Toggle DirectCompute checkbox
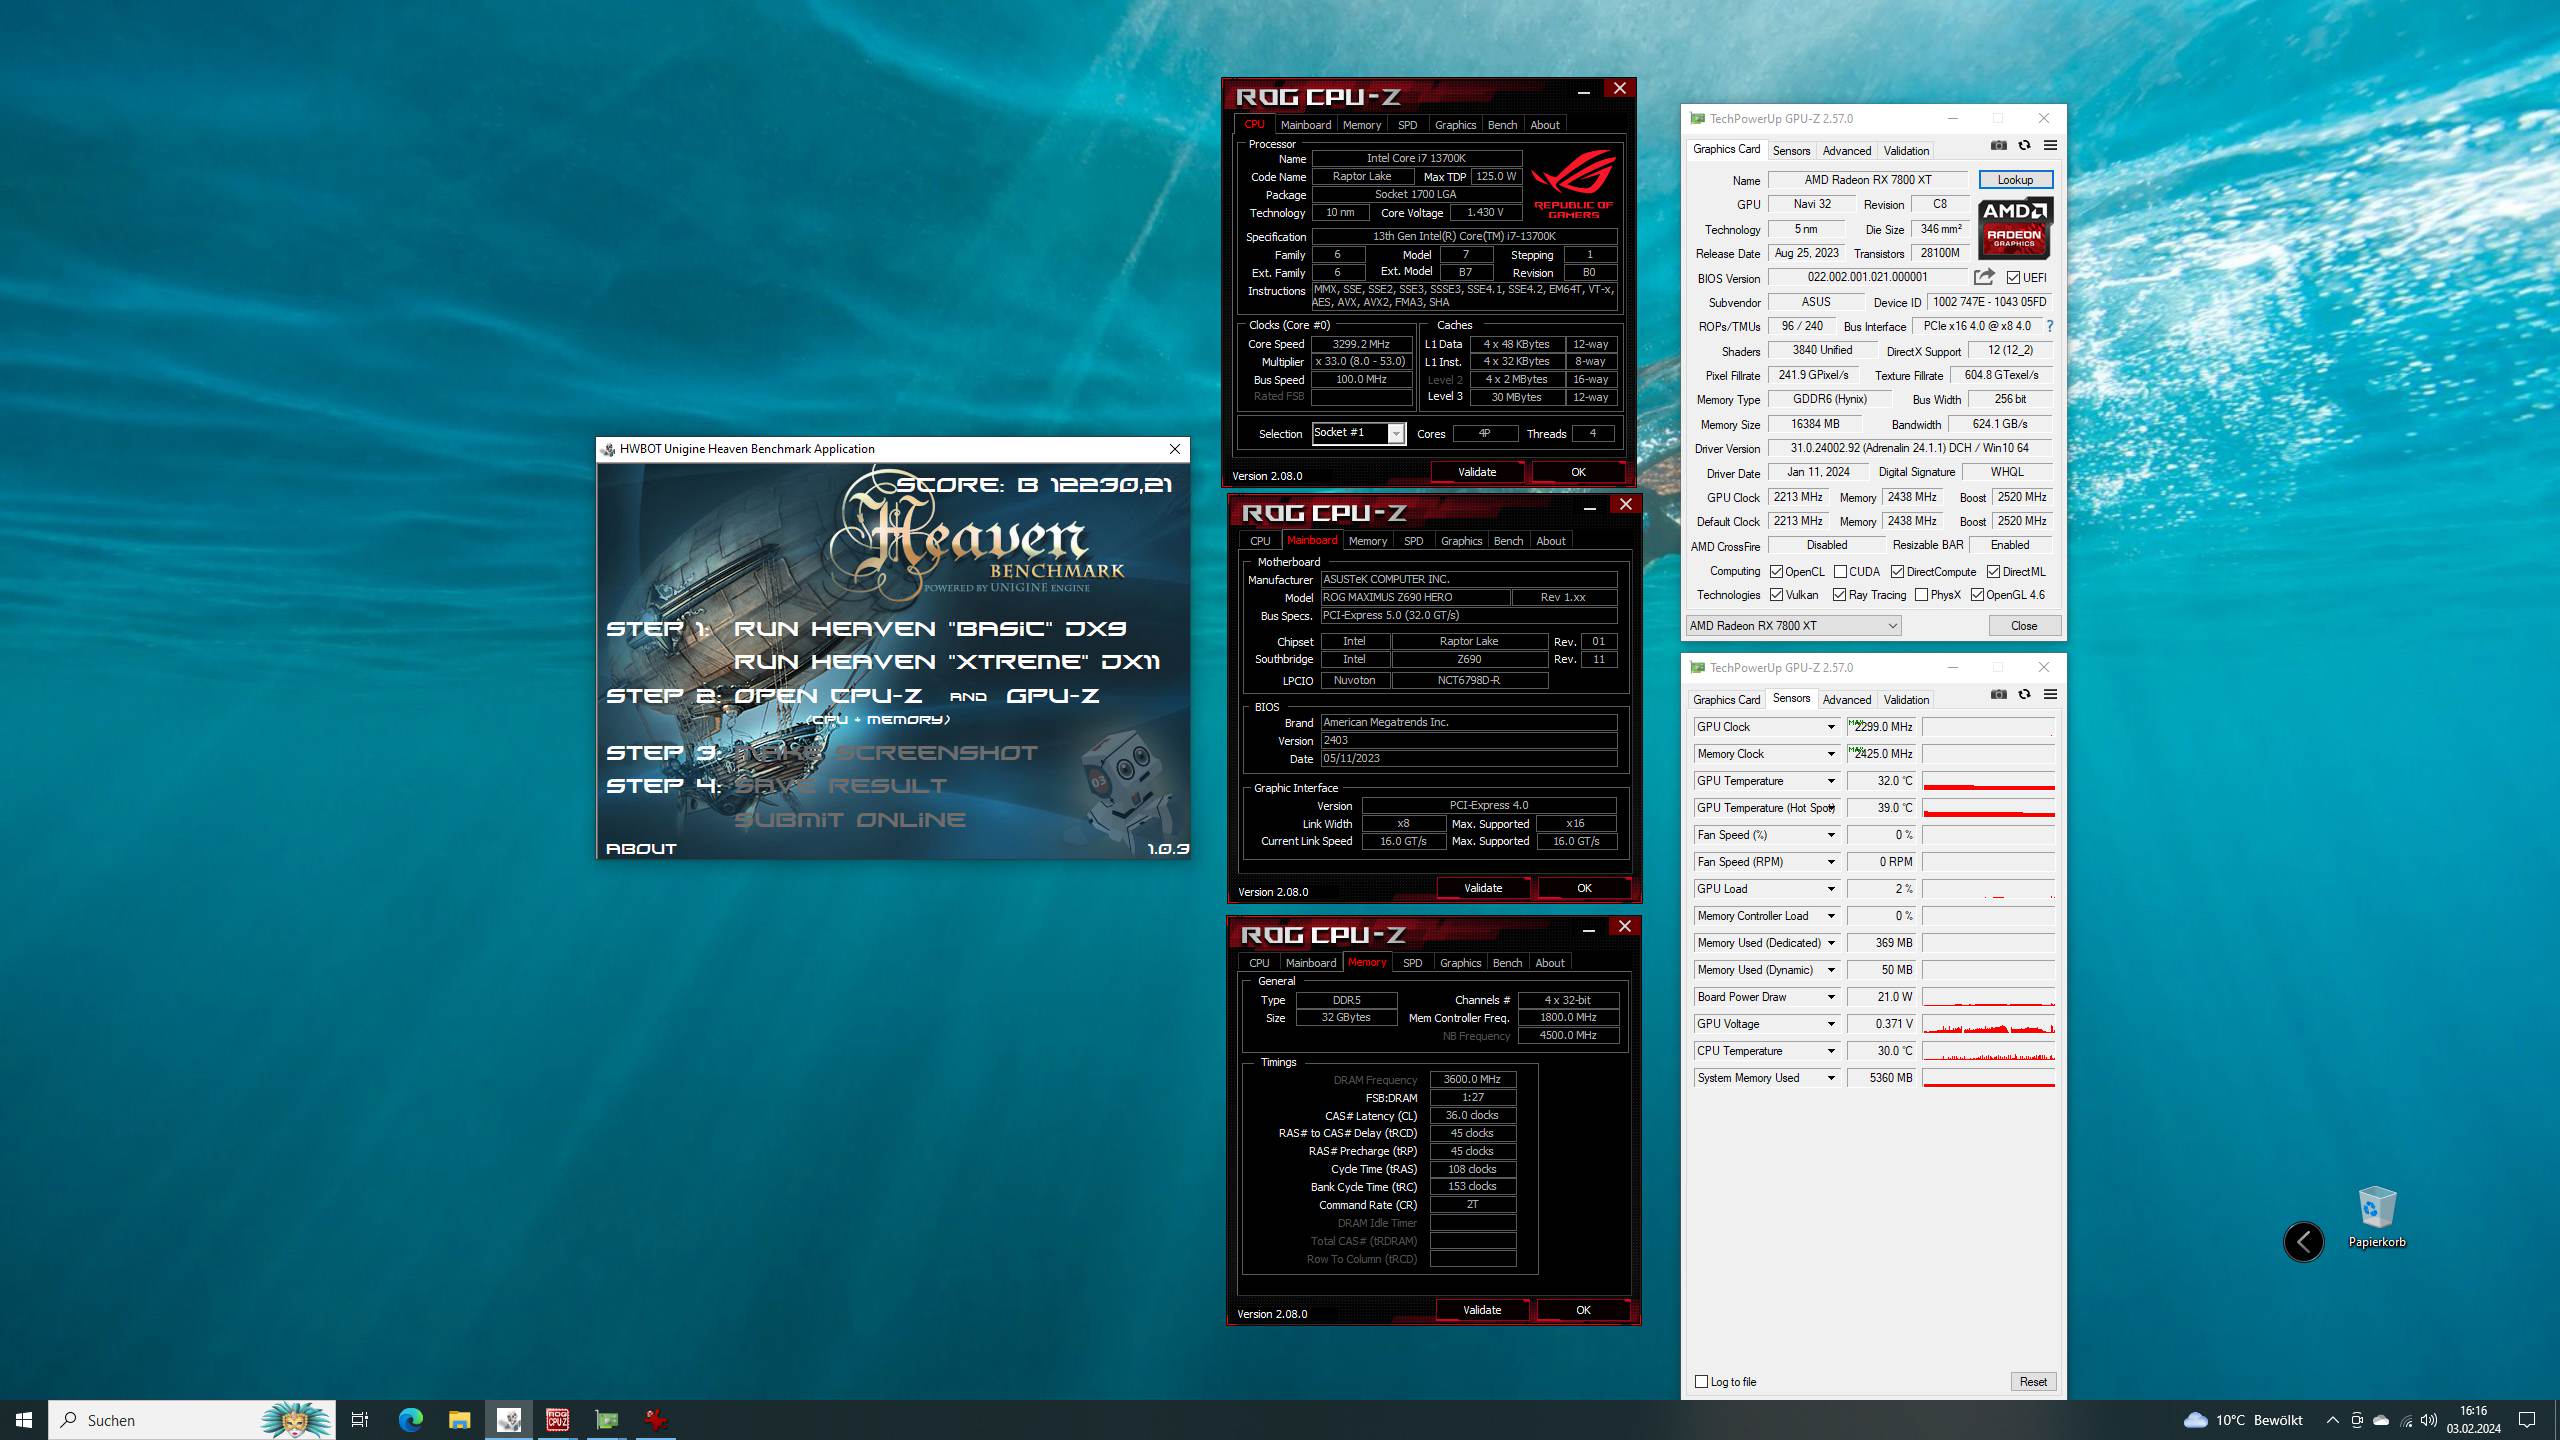2560x1440 pixels. coord(1897,572)
